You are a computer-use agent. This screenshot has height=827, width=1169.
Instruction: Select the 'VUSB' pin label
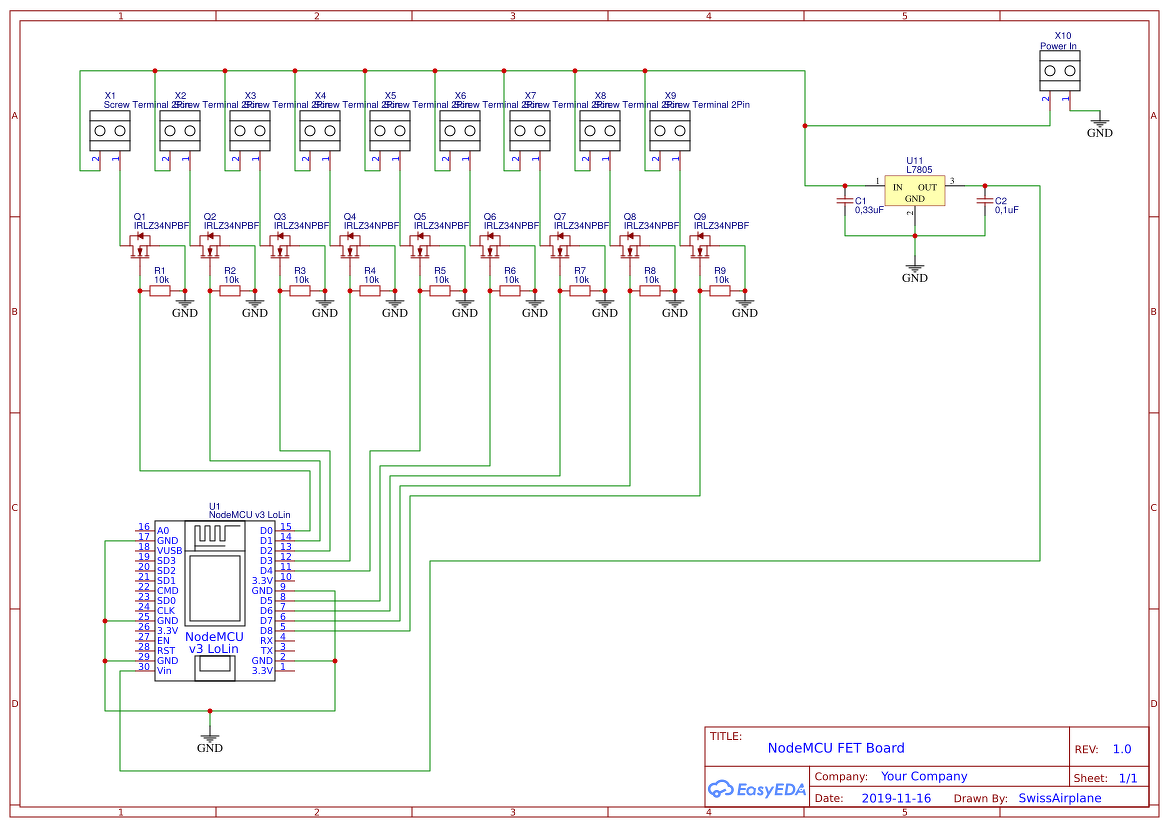tap(169, 551)
